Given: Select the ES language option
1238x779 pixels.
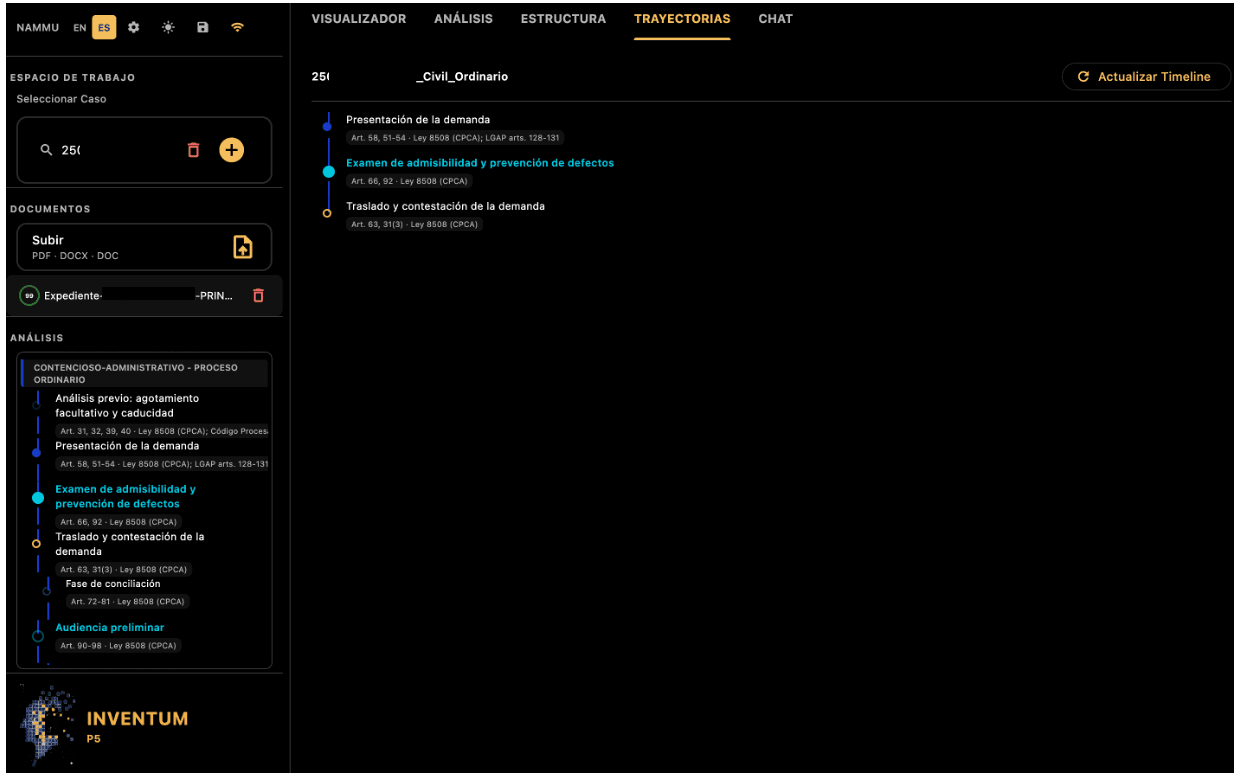Looking at the screenshot, I should [103, 28].
